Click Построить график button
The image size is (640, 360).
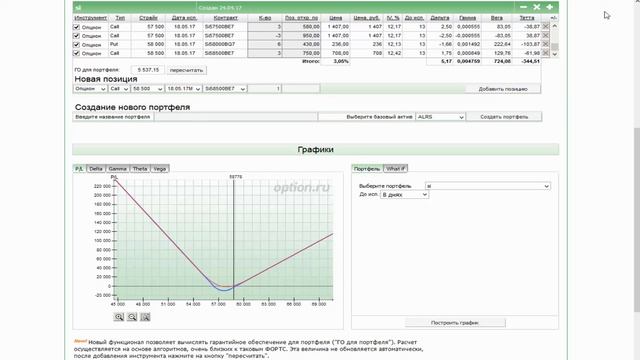tap(455, 322)
